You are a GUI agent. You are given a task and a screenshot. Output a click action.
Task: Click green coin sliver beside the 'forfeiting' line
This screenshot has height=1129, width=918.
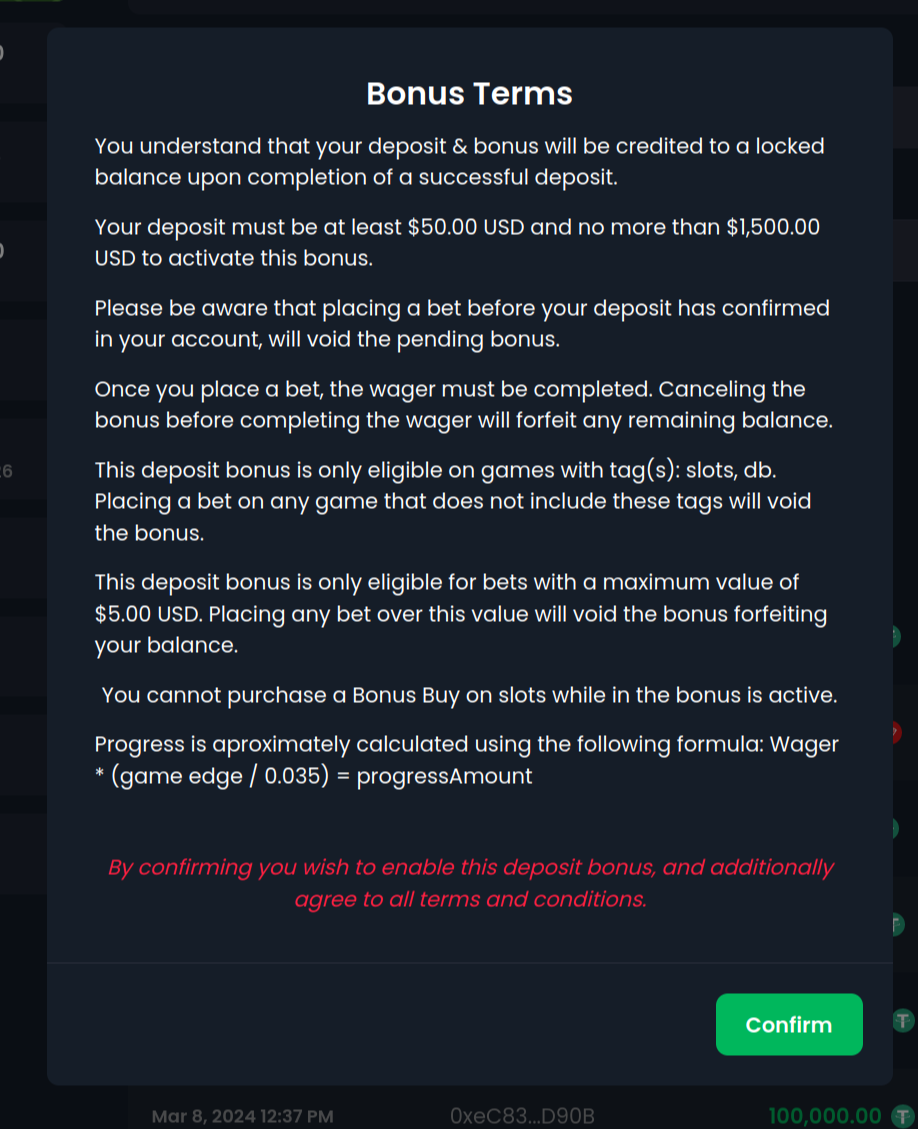(897, 636)
